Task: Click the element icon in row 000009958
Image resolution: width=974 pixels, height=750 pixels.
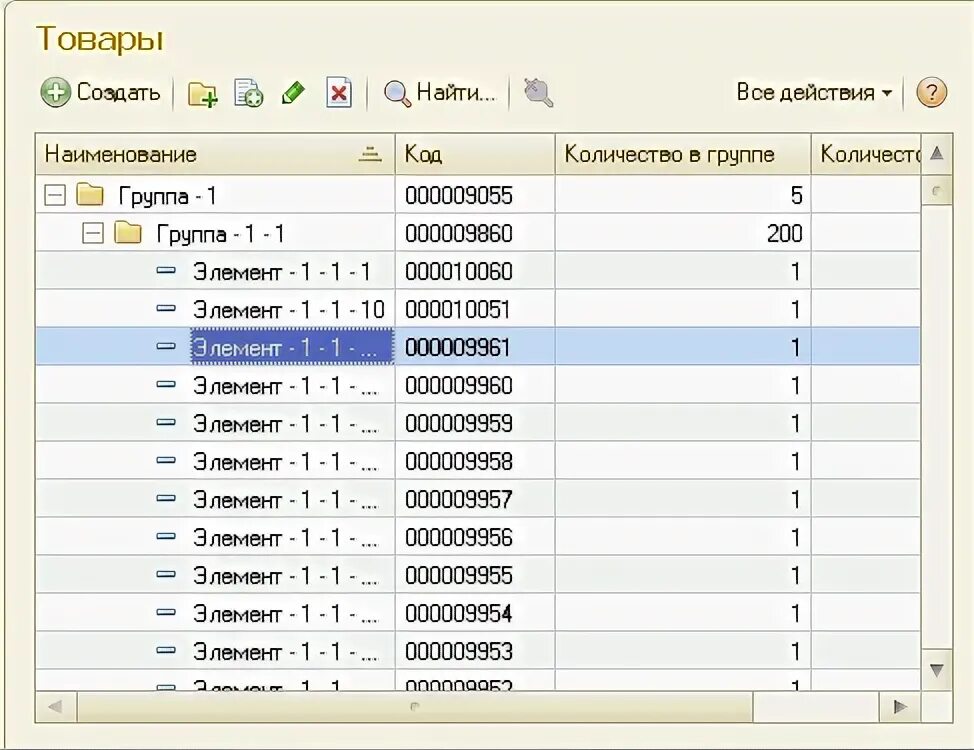Action: pos(166,460)
